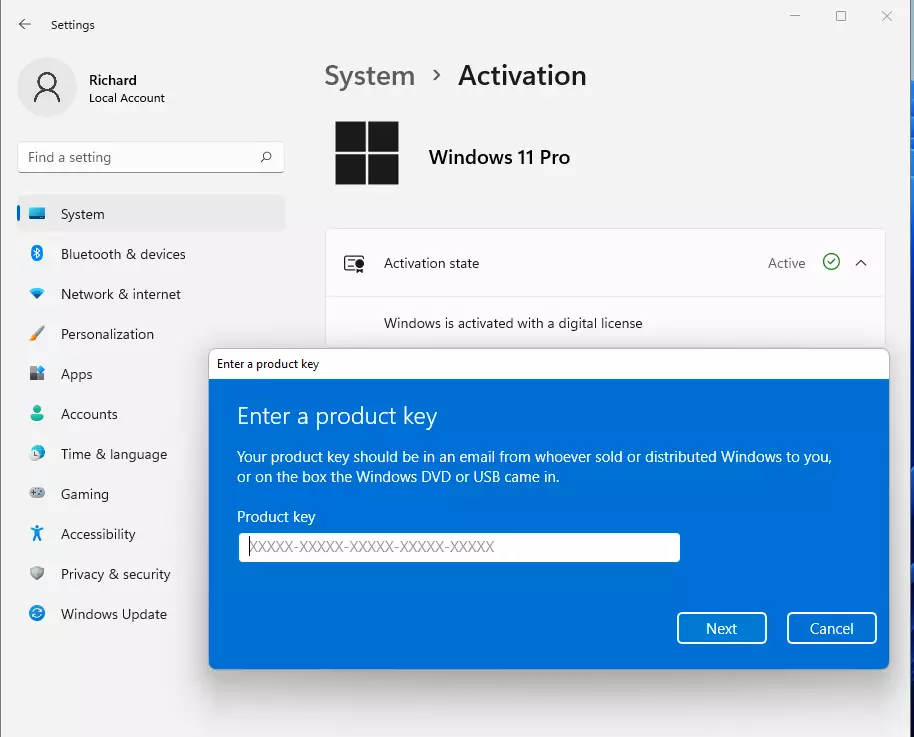
Task: Open Accounts via its person icon
Action: coord(37,413)
